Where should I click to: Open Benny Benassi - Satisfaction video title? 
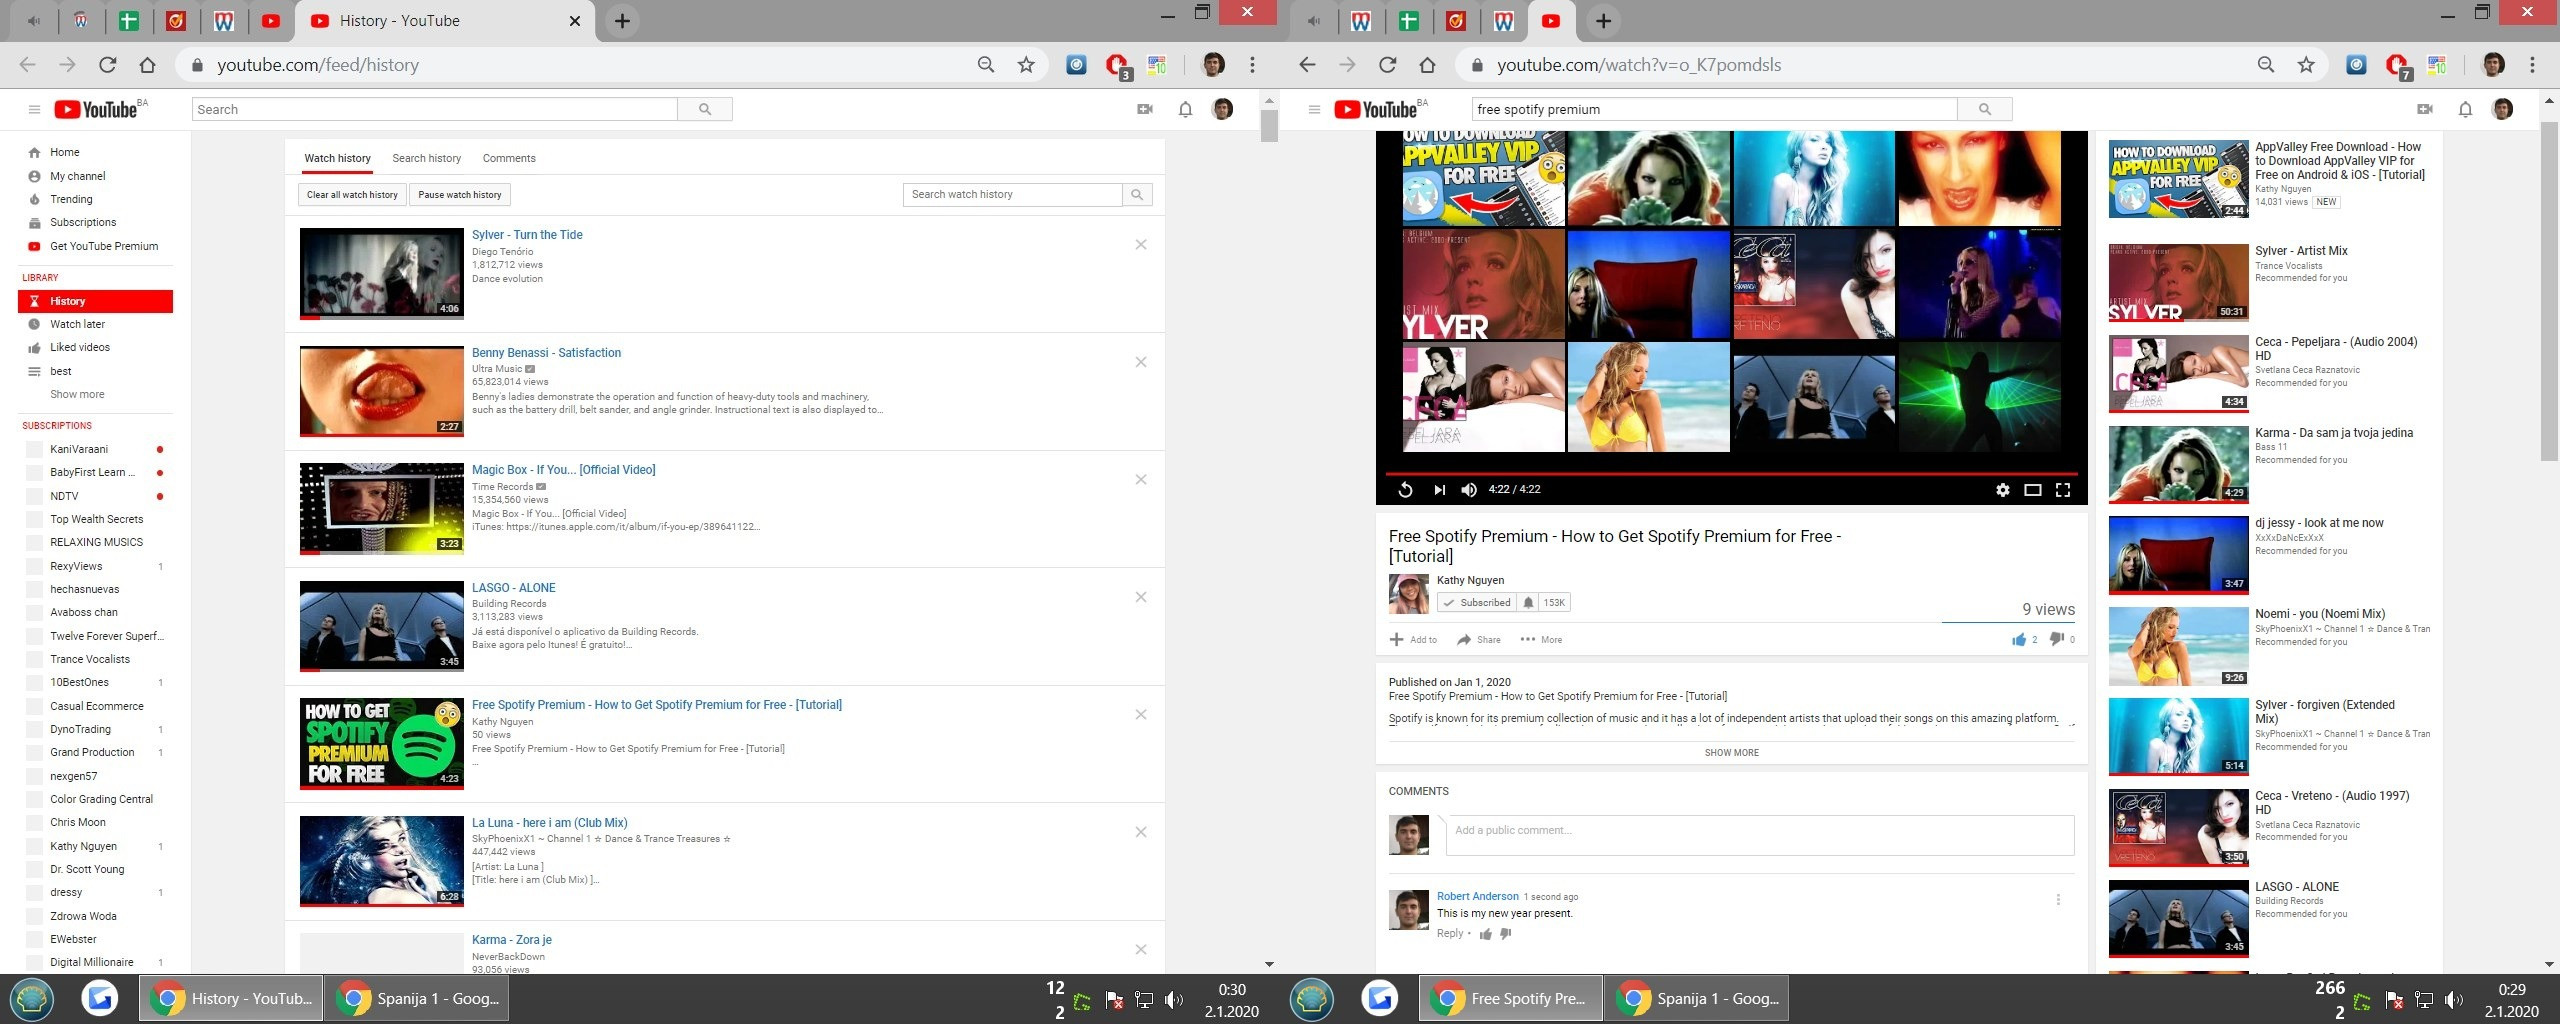(546, 353)
